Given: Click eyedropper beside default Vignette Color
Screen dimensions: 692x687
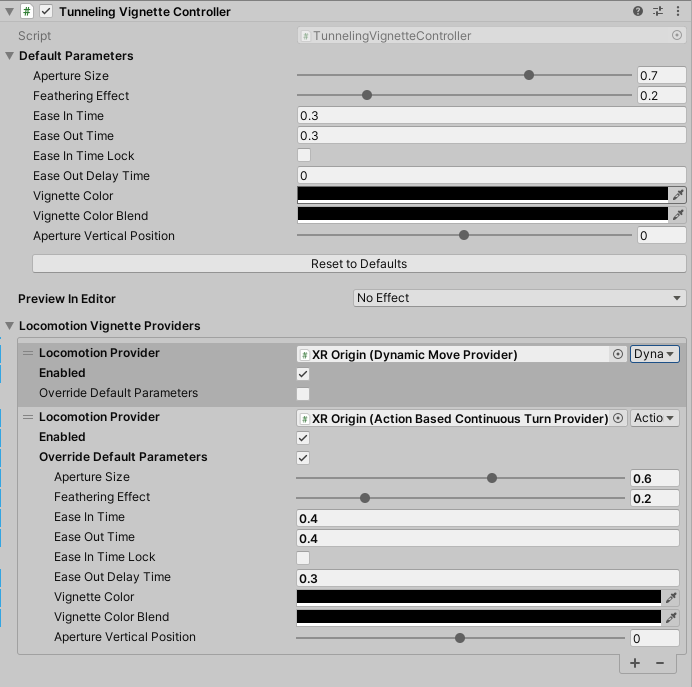Looking at the screenshot, I should [x=678, y=195].
